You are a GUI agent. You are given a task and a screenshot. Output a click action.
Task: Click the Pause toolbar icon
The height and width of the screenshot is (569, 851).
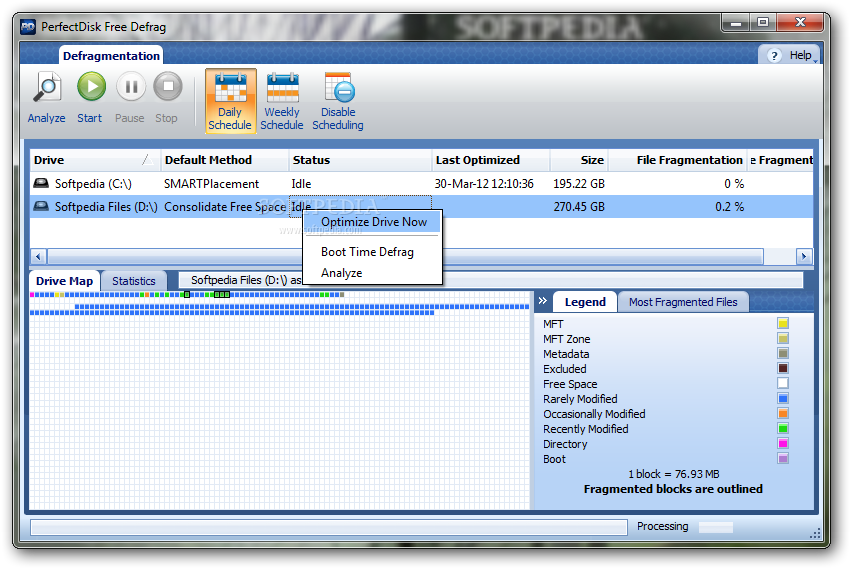pos(131,87)
